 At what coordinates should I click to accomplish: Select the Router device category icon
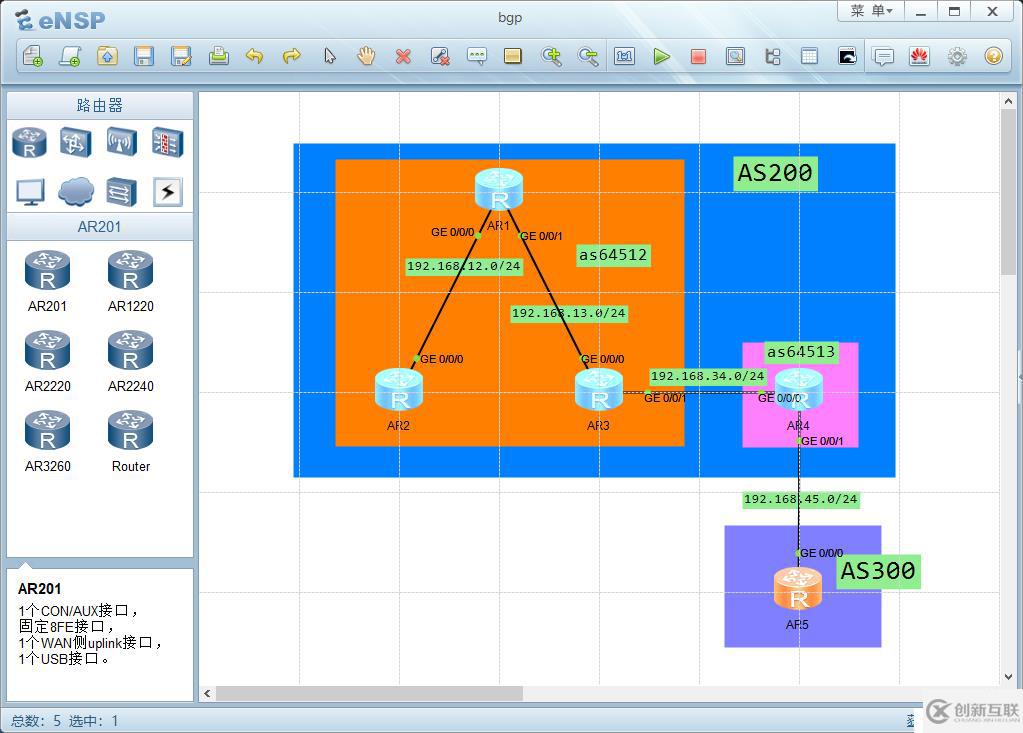(29, 142)
